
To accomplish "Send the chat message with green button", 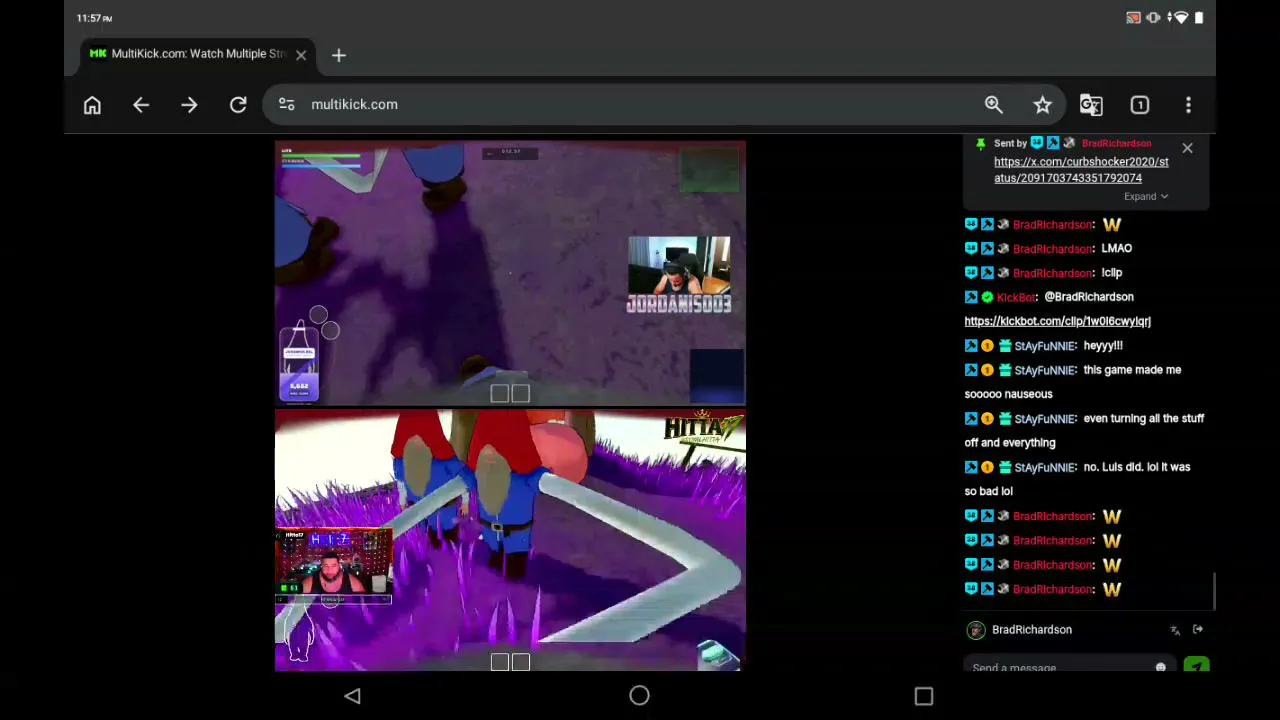I will [x=1197, y=666].
